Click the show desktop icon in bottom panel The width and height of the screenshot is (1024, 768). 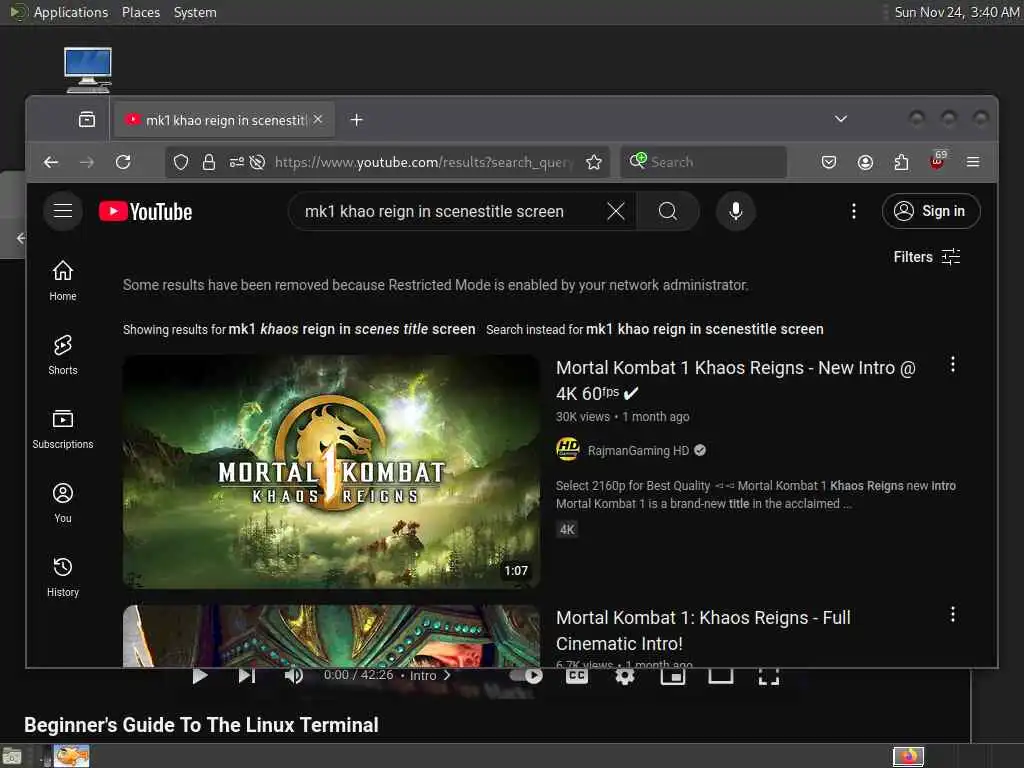point(12,757)
